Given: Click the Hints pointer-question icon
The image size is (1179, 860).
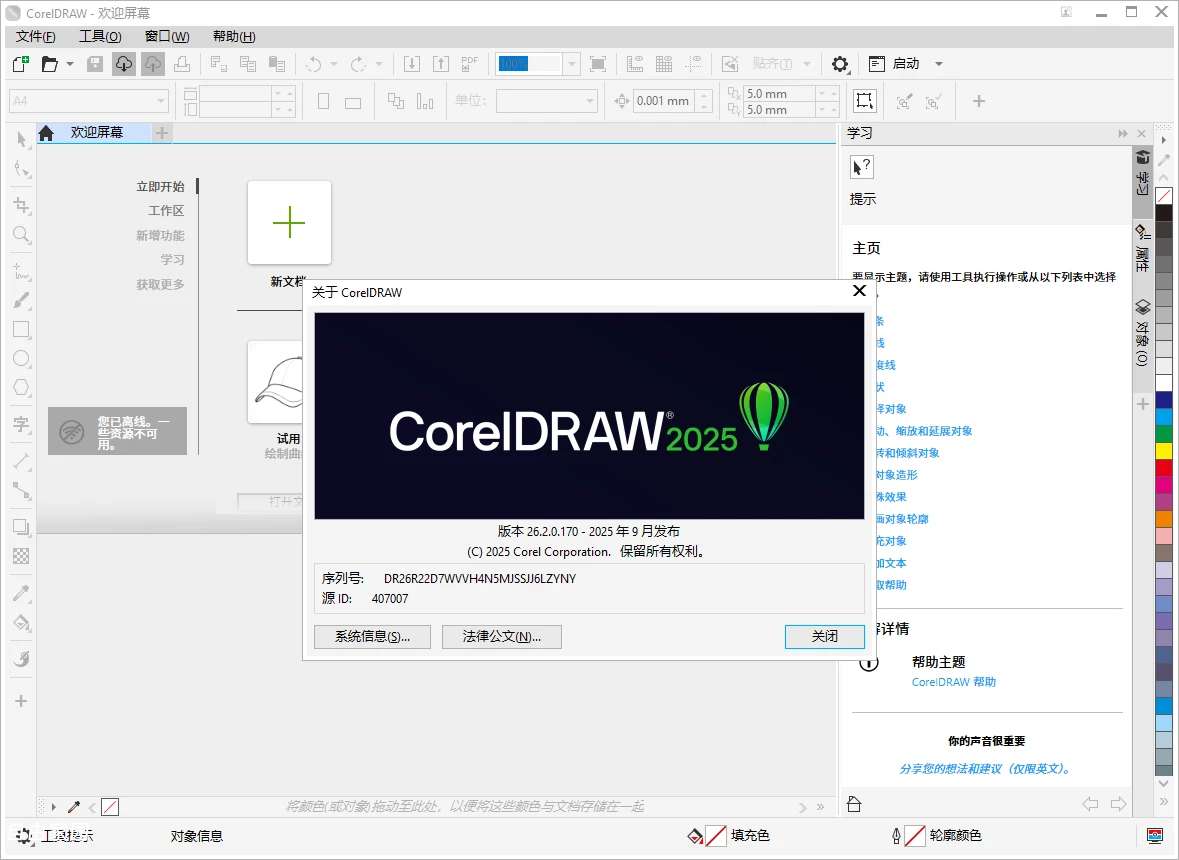Looking at the screenshot, I should 862,167.
